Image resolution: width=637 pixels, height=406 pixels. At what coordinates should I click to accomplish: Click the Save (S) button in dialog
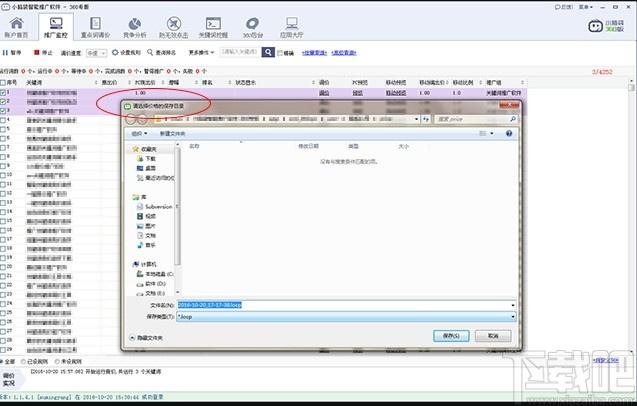(451, 336)
